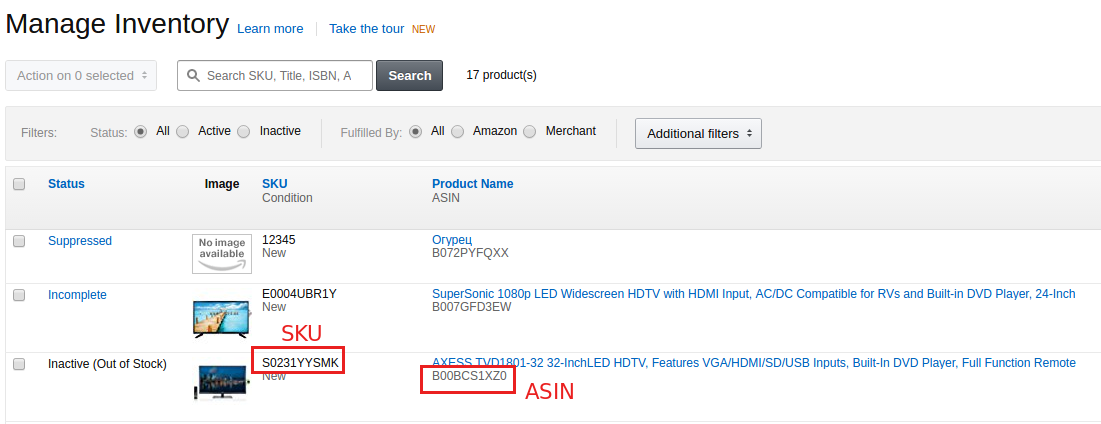Sort by Product Name column header

click(x=473, y=184)
